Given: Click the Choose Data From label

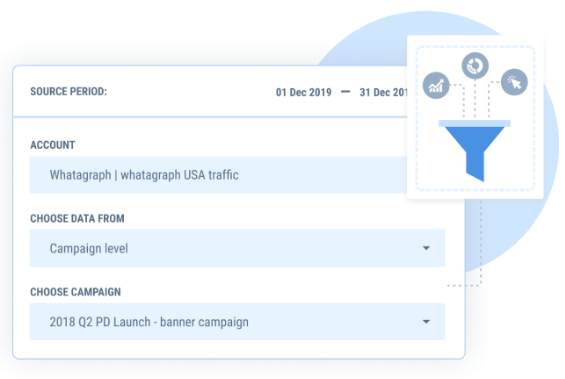Looking at the screenshot, I should [77, 219].
